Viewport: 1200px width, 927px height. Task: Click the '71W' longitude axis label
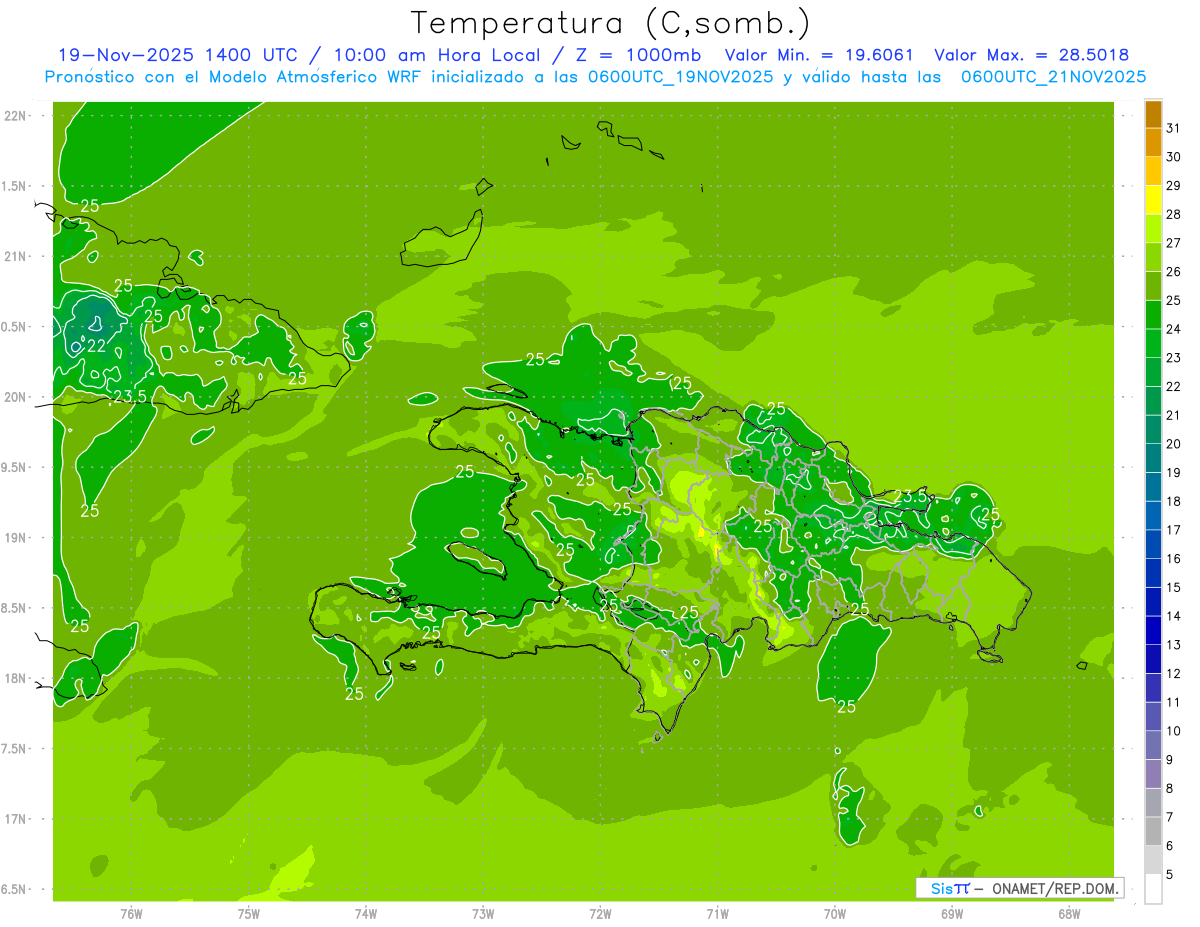click(717, 913)
